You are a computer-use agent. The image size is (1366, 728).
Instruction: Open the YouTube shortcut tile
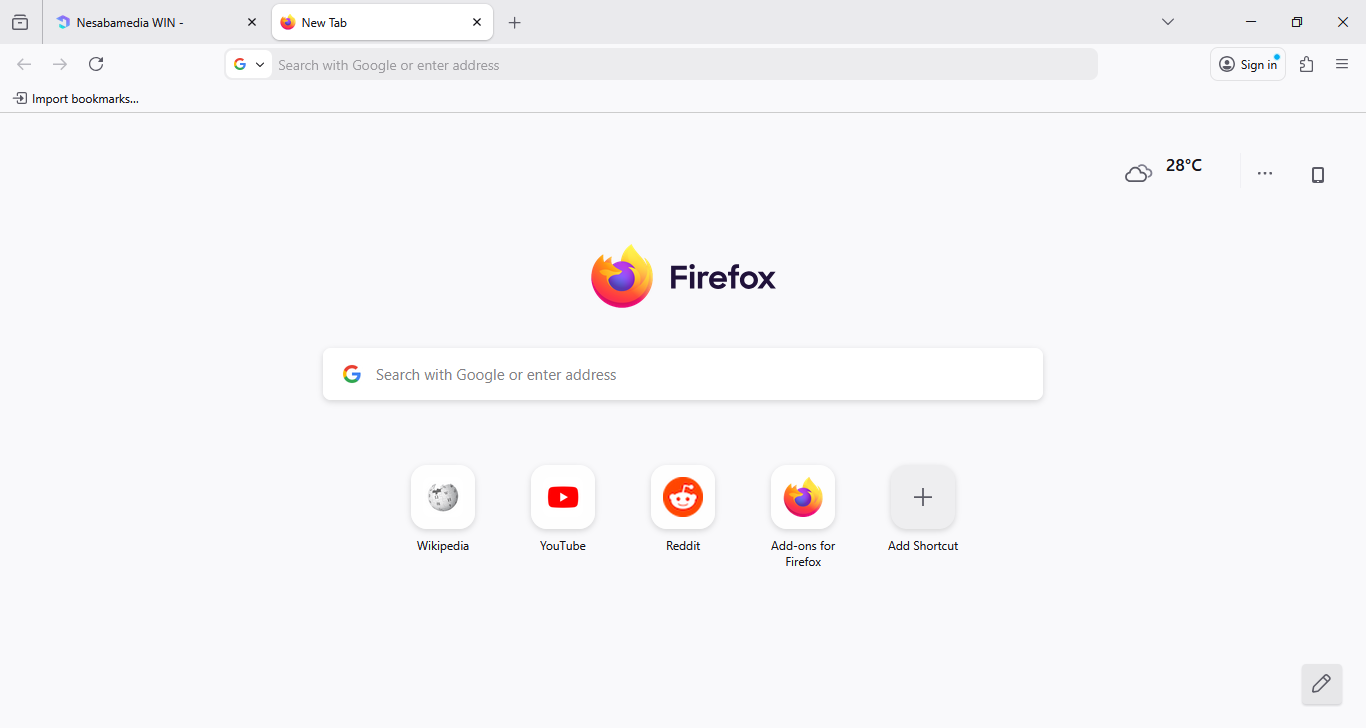563,497
